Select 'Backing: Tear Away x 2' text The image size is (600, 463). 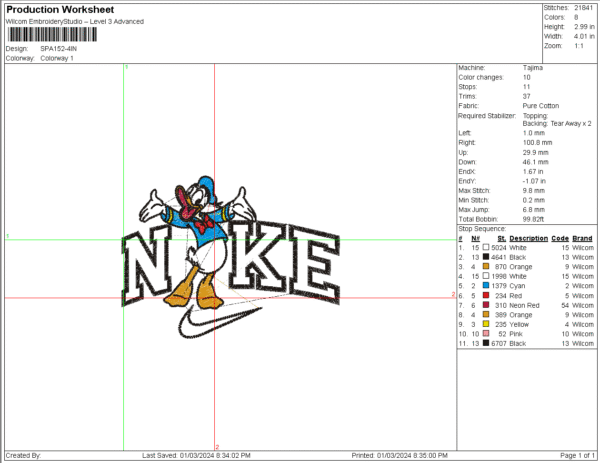tap(557, 124)
